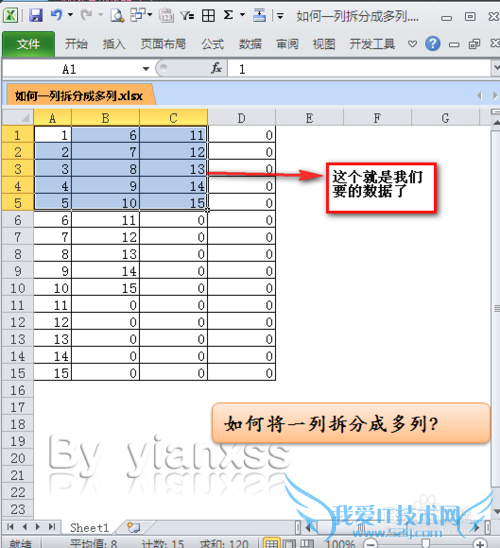Image resolution: width=500 pixels, height=548 pixels.
Task: Click the filter funnel icon in toolbar
Action: click(187, 15)
